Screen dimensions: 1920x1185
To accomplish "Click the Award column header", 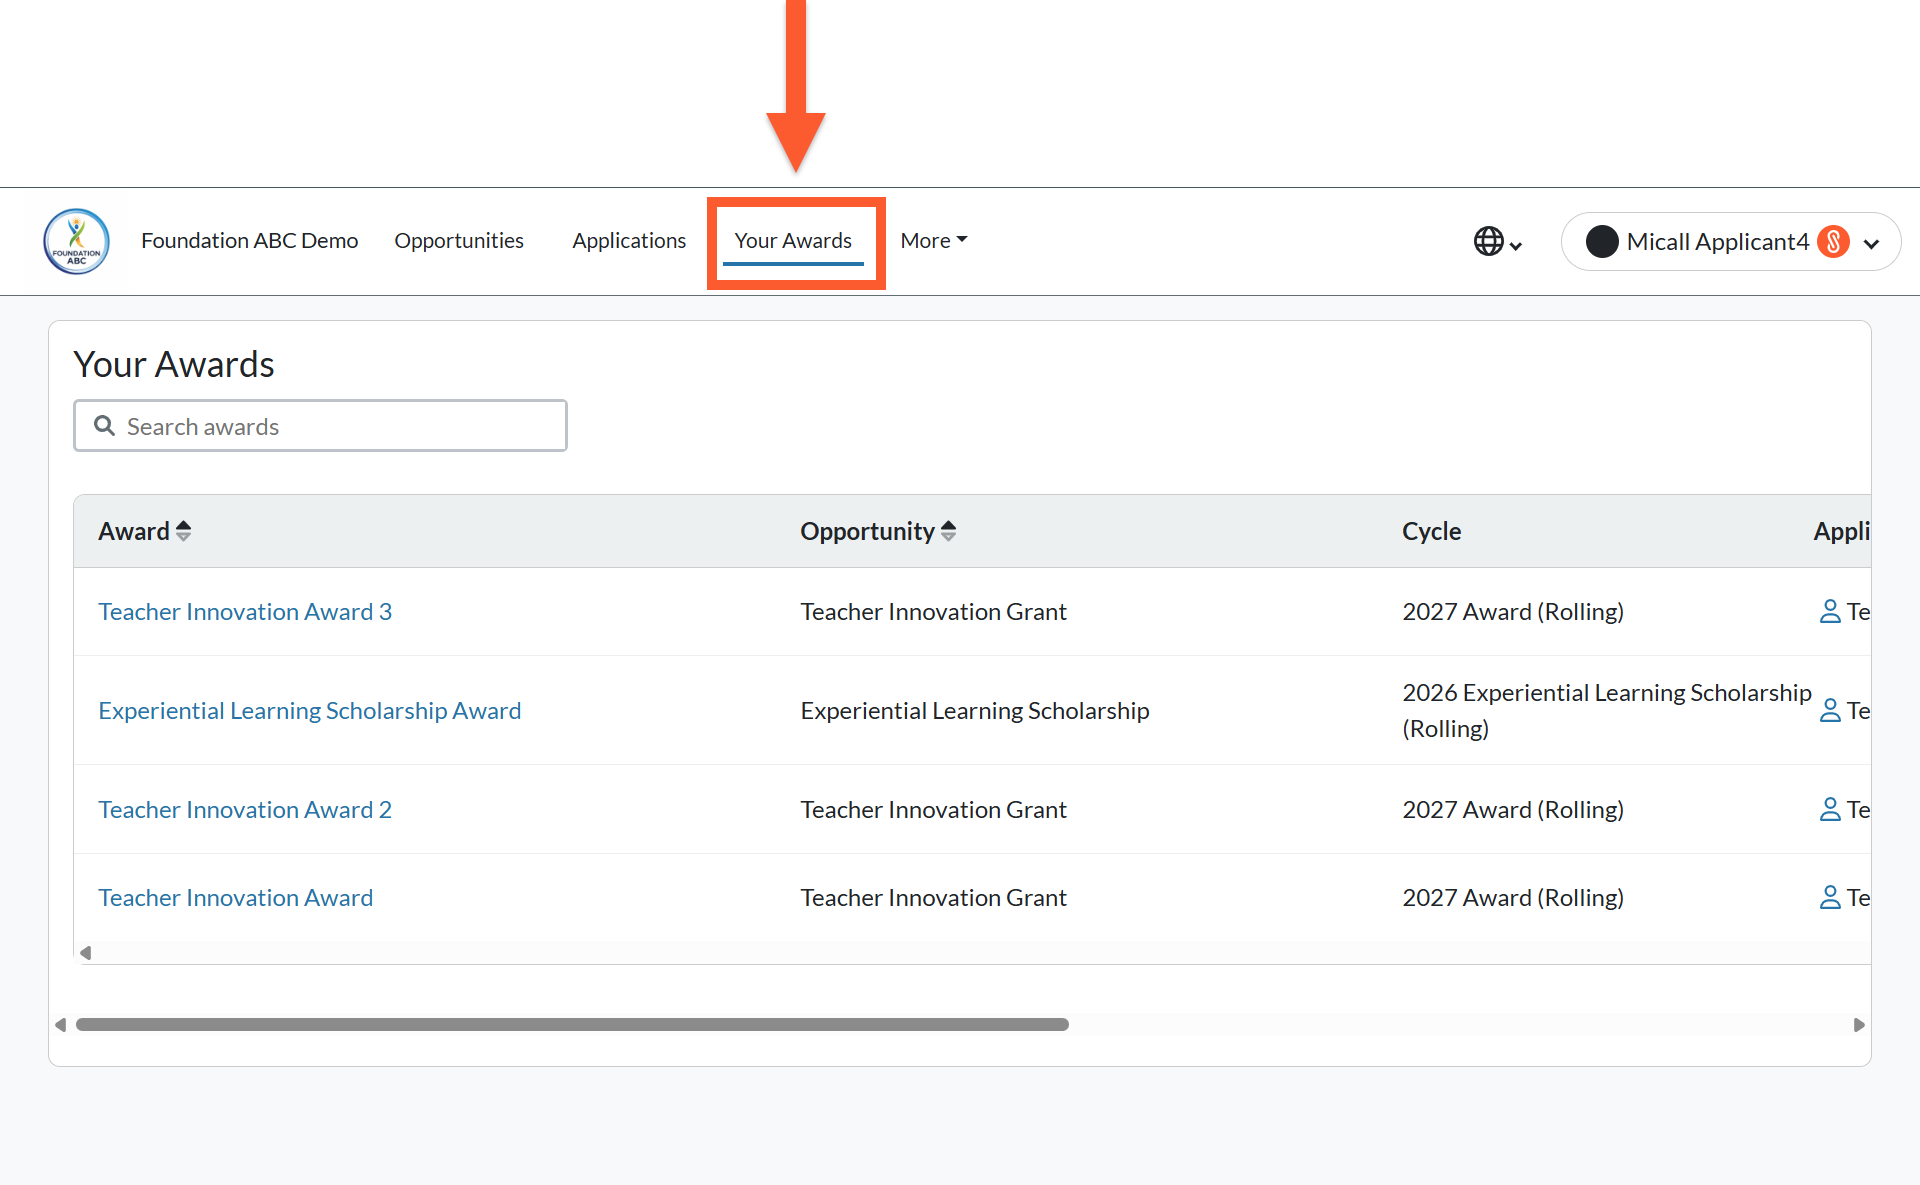I will tap(134, 531).
